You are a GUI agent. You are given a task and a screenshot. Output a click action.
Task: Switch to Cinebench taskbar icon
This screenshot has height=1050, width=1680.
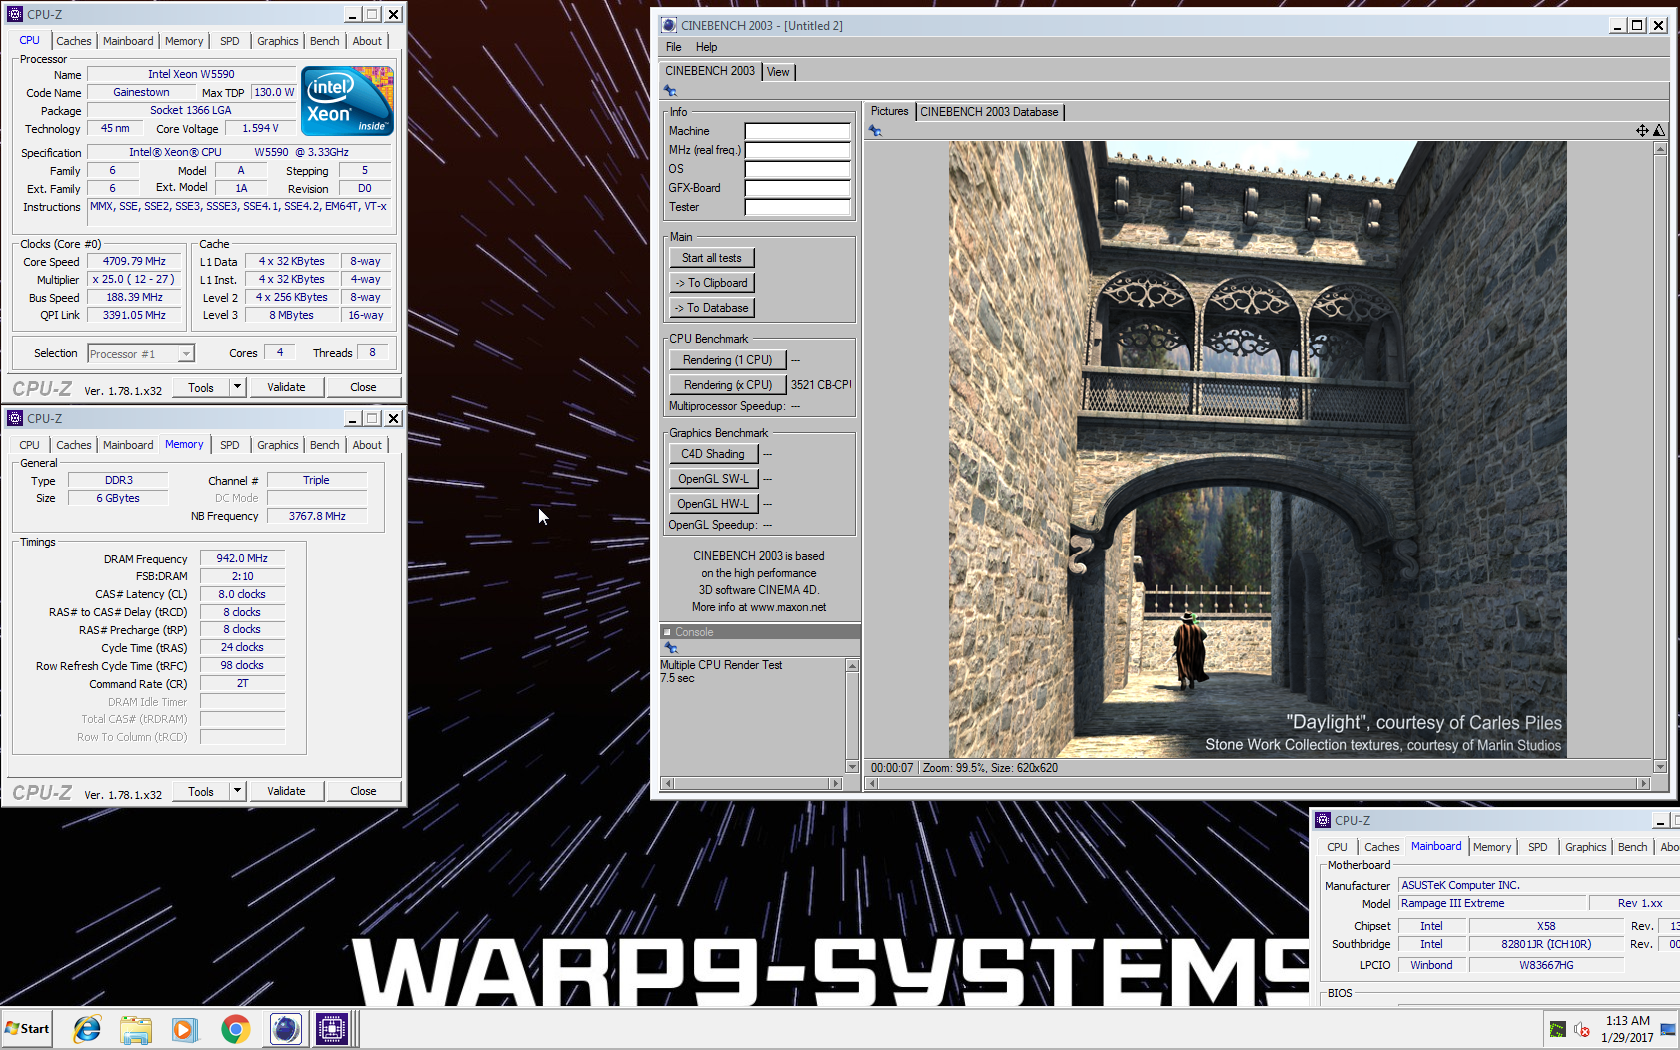click(x=285, y=1028)
